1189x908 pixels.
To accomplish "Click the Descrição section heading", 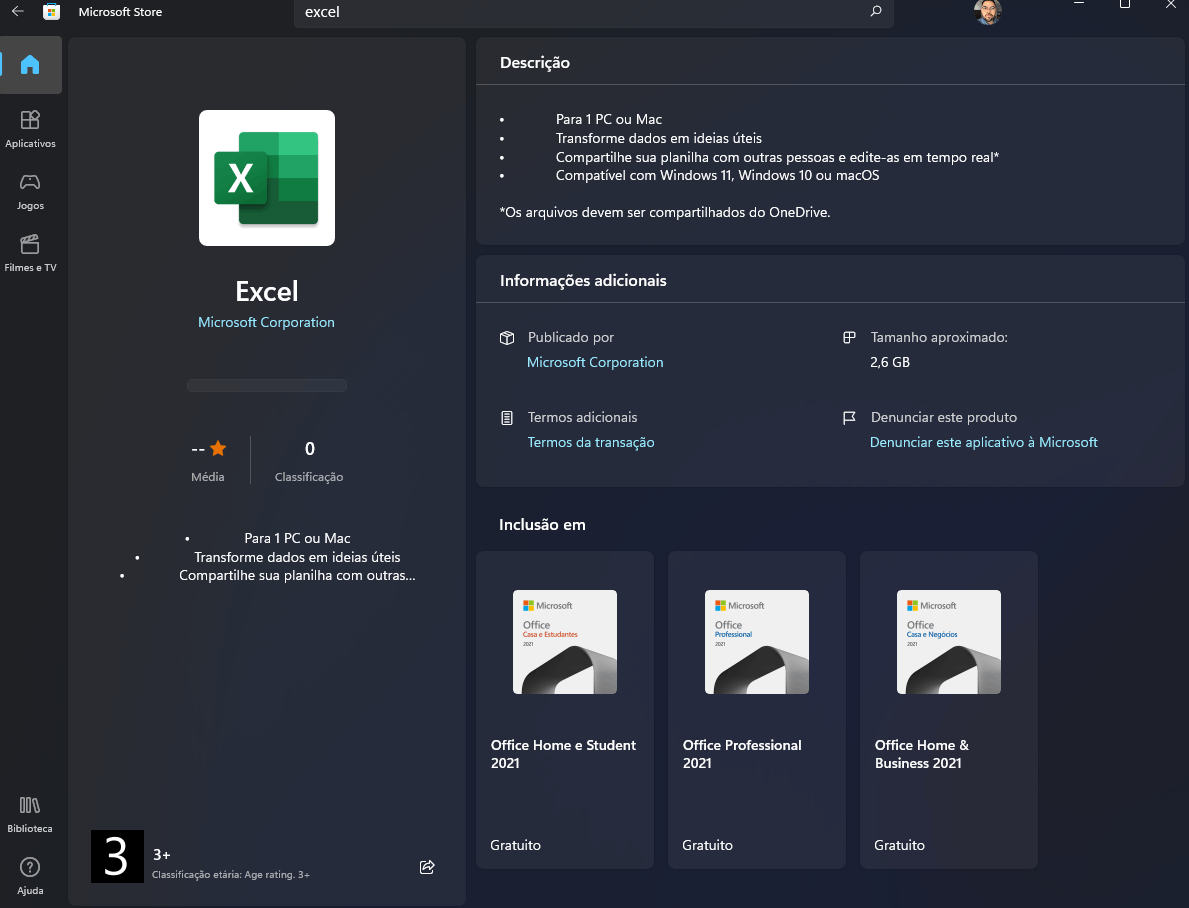I will tap(535, 63).
